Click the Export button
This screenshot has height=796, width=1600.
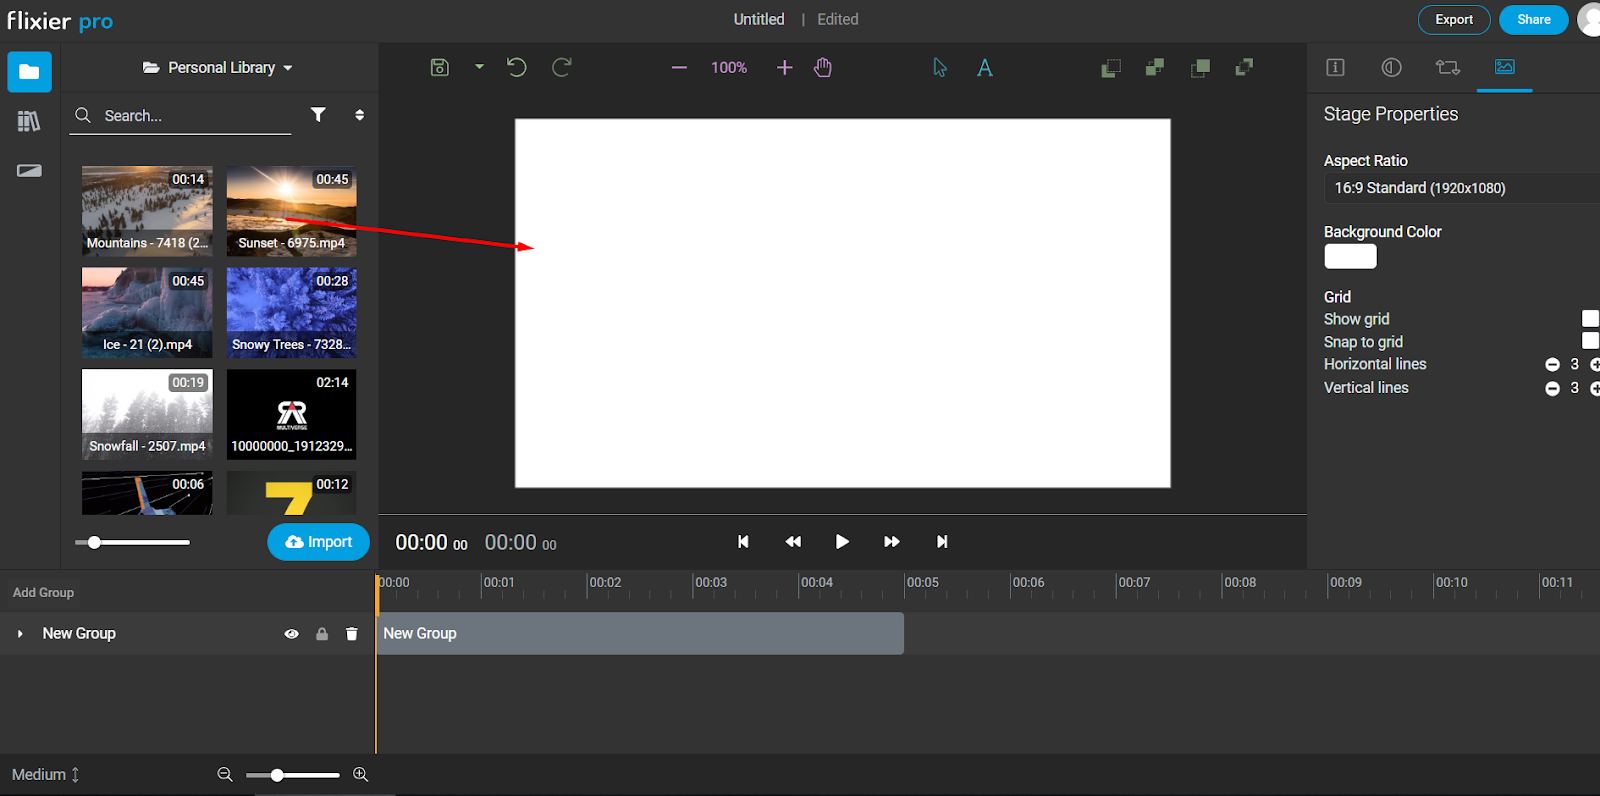pos(1454,20)
